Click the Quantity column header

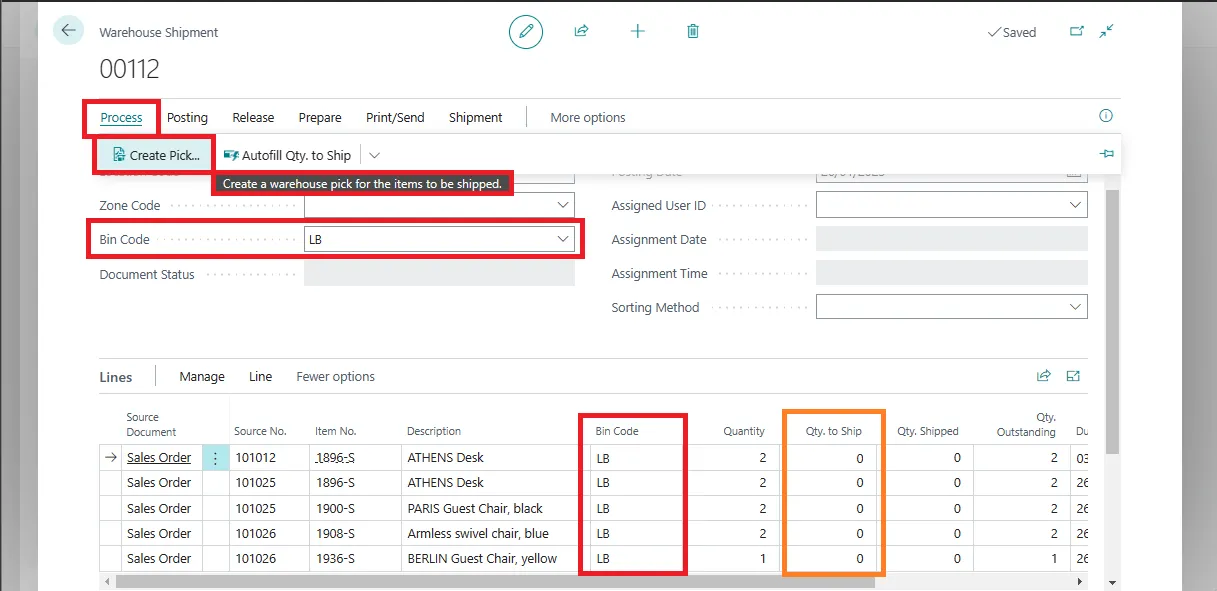point(744,431)
